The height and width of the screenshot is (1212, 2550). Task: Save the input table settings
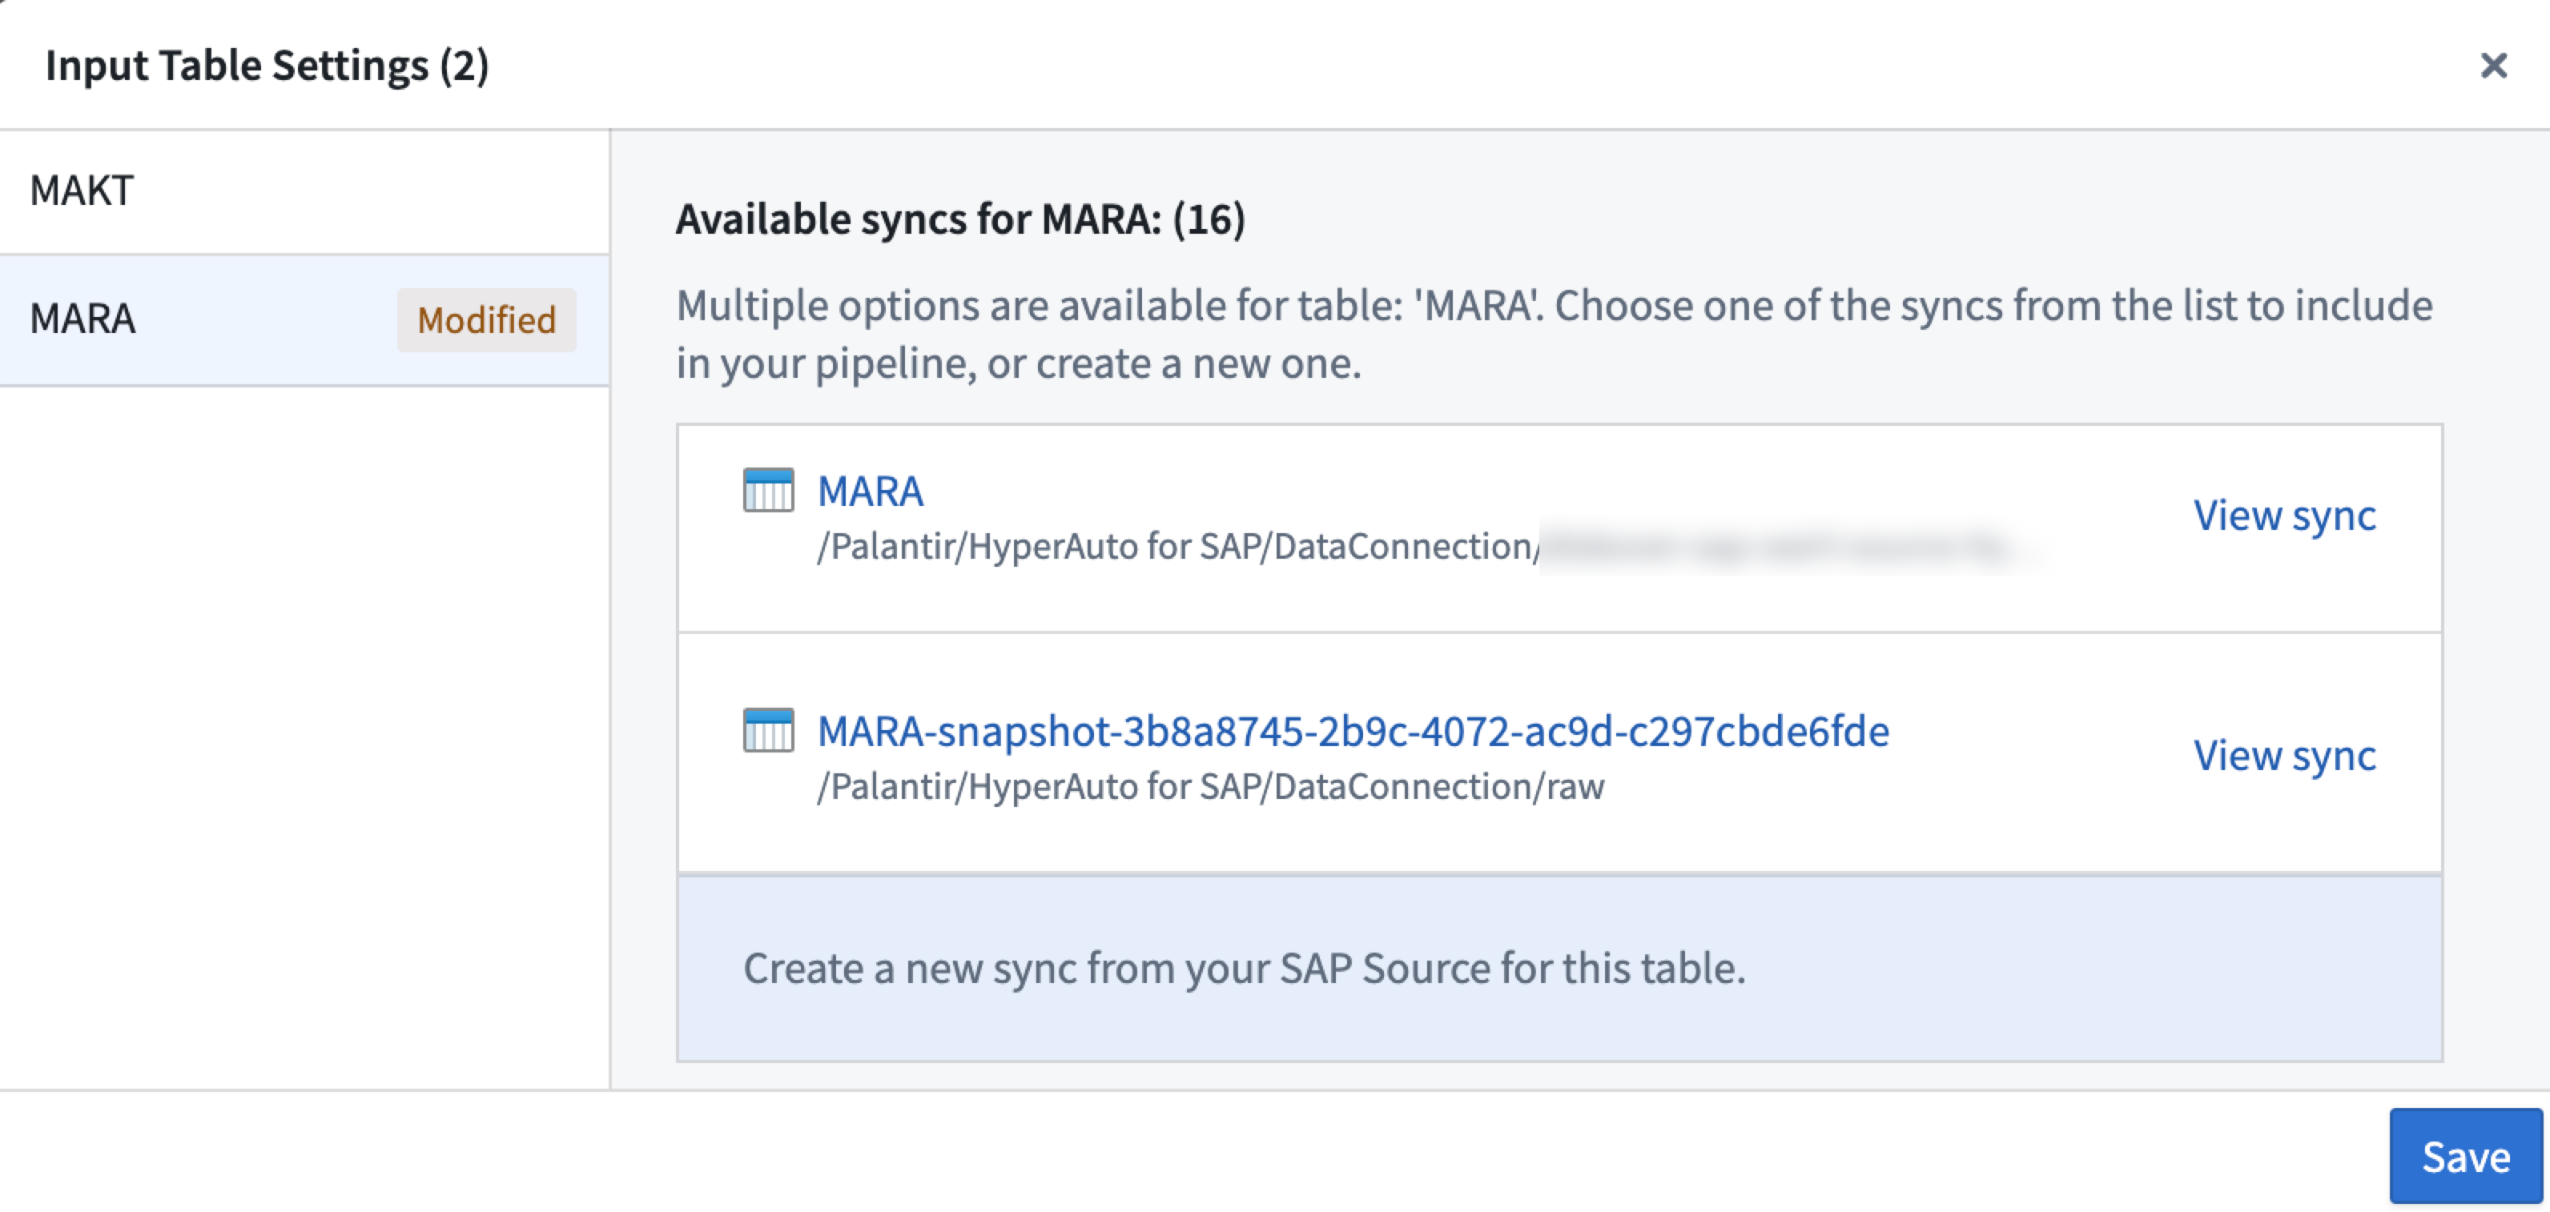pos(2465,1156)
